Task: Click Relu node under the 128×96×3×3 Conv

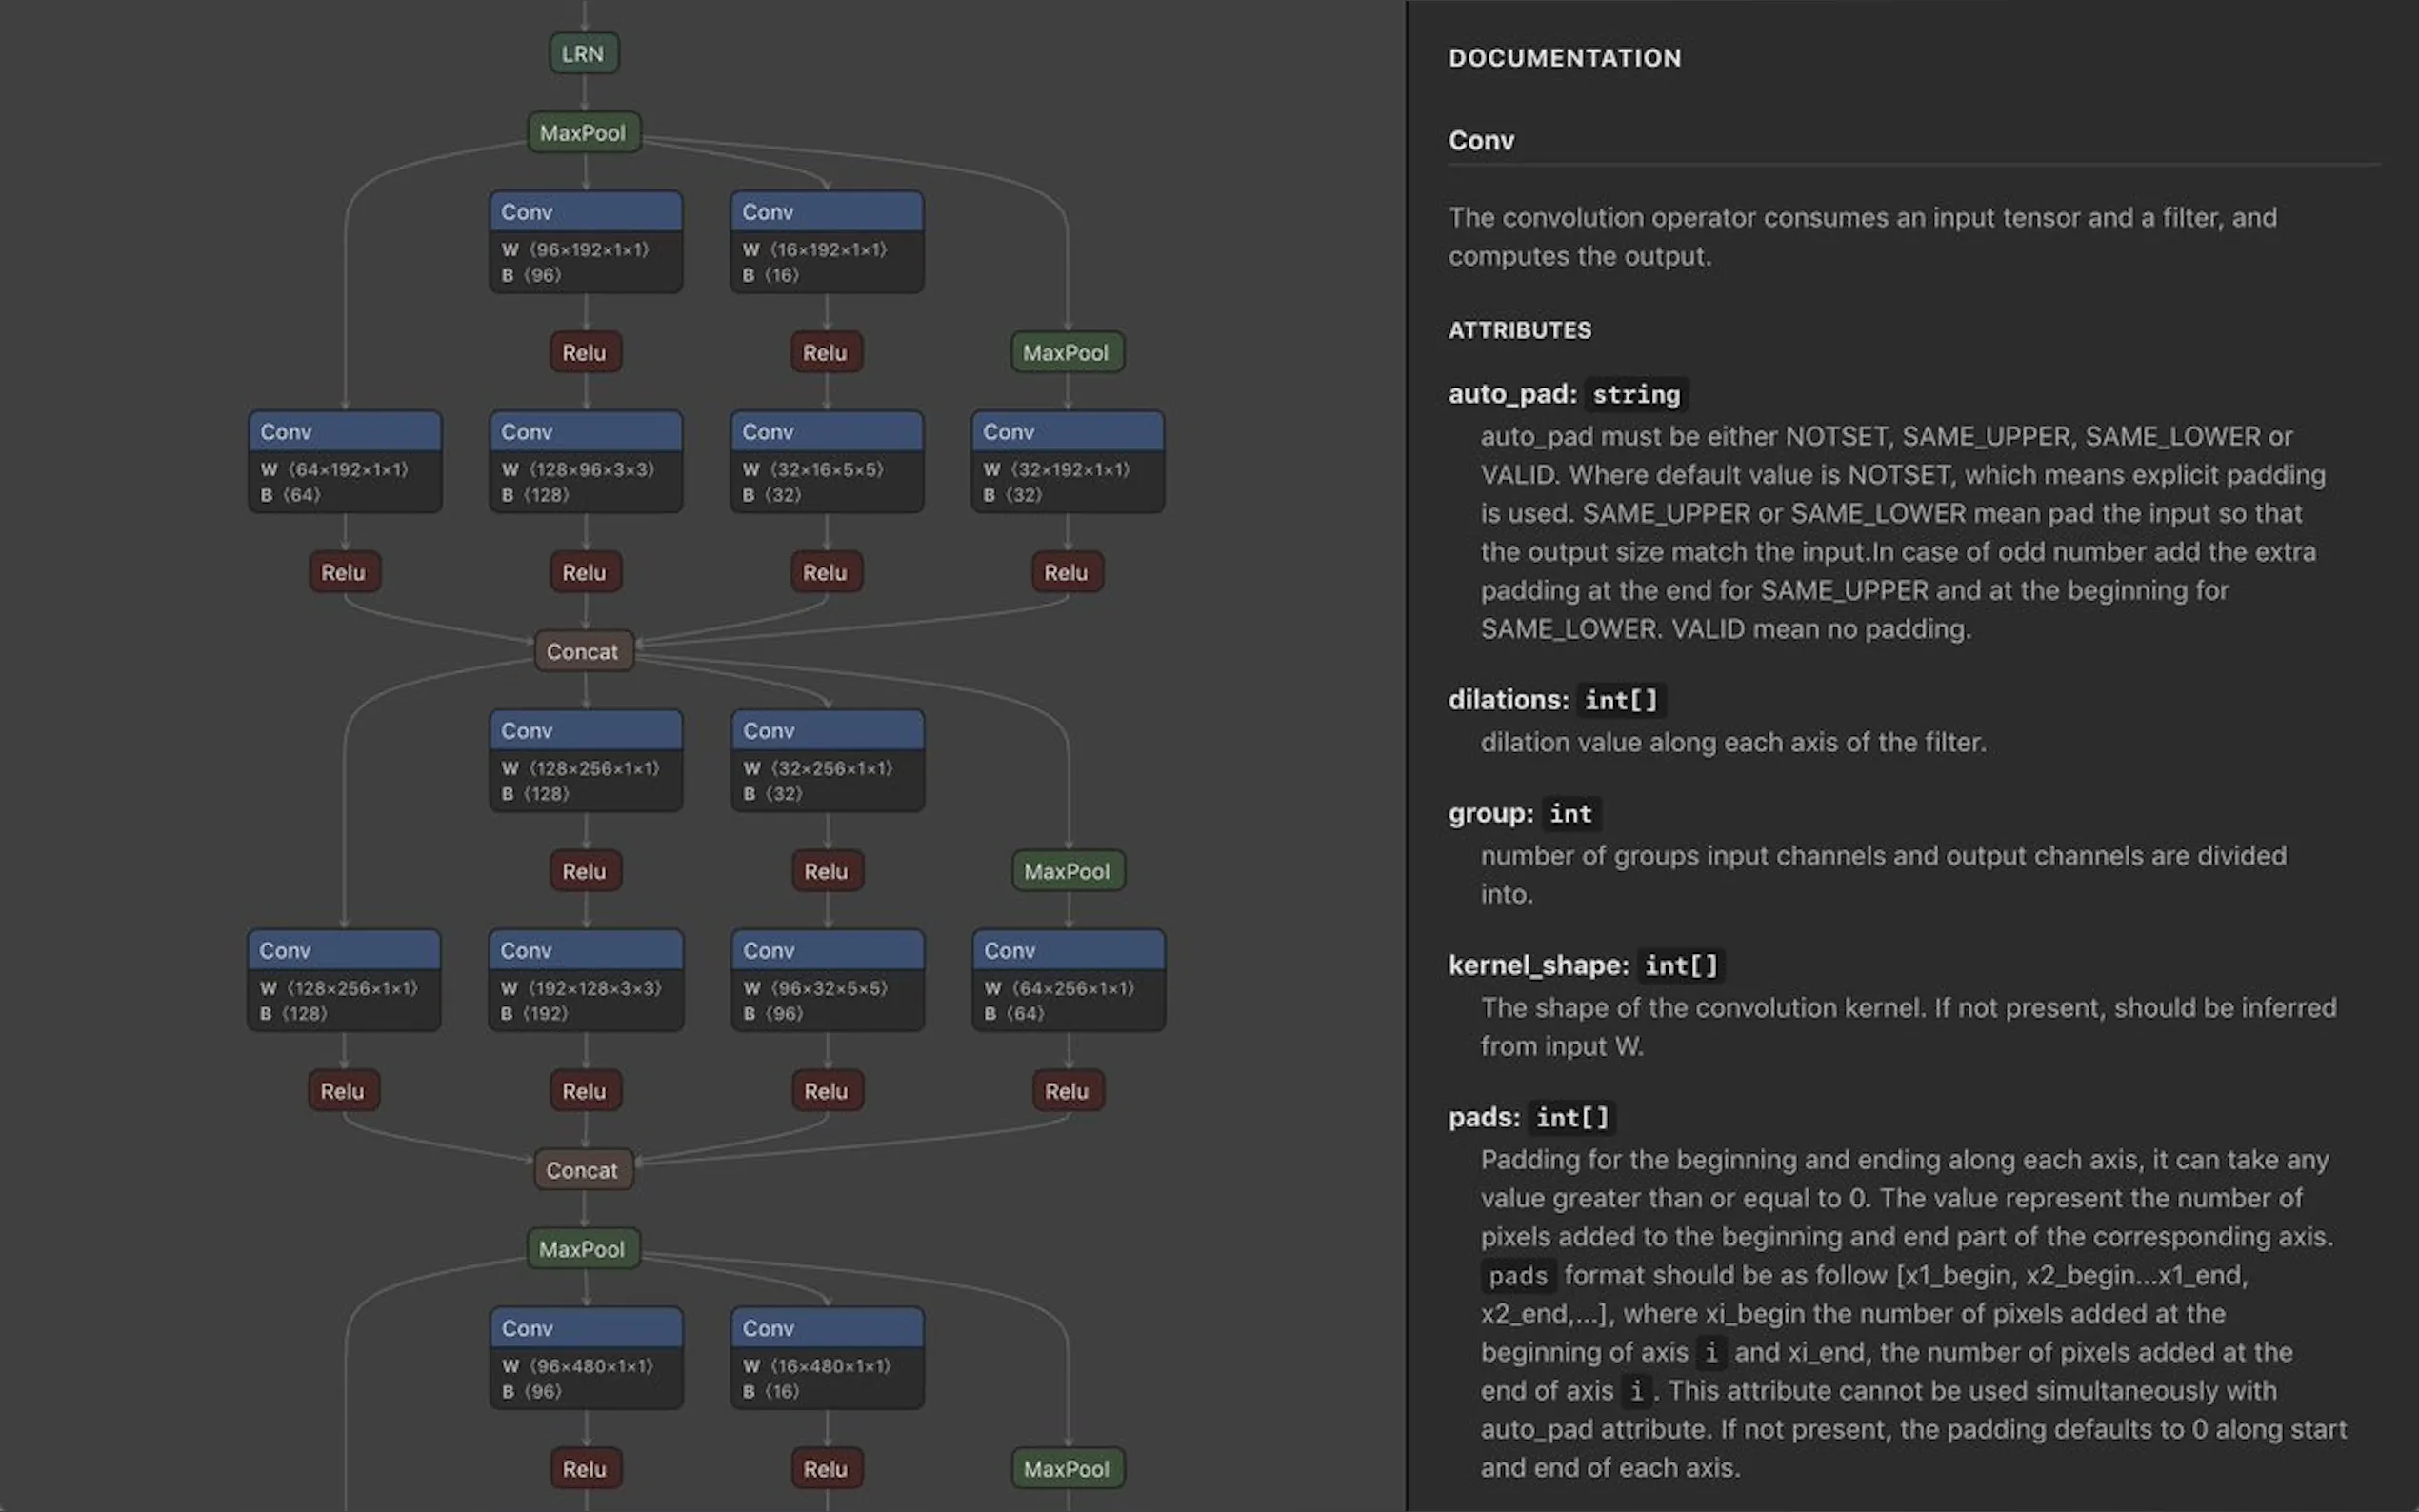Action: (x=585, y=573)
